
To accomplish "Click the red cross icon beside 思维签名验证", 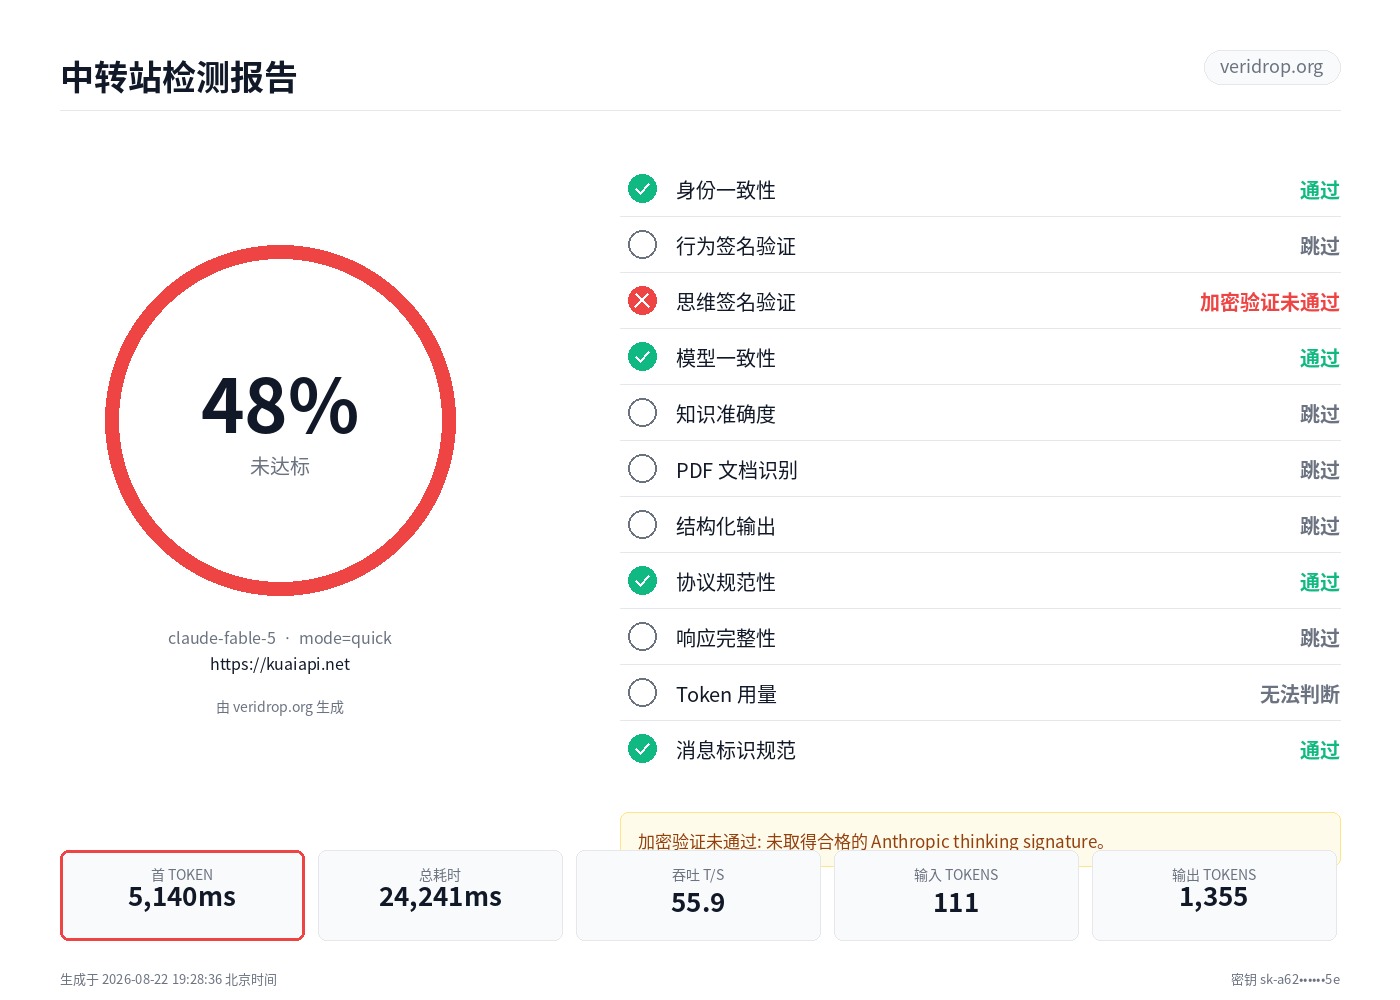I will [642, 301].
